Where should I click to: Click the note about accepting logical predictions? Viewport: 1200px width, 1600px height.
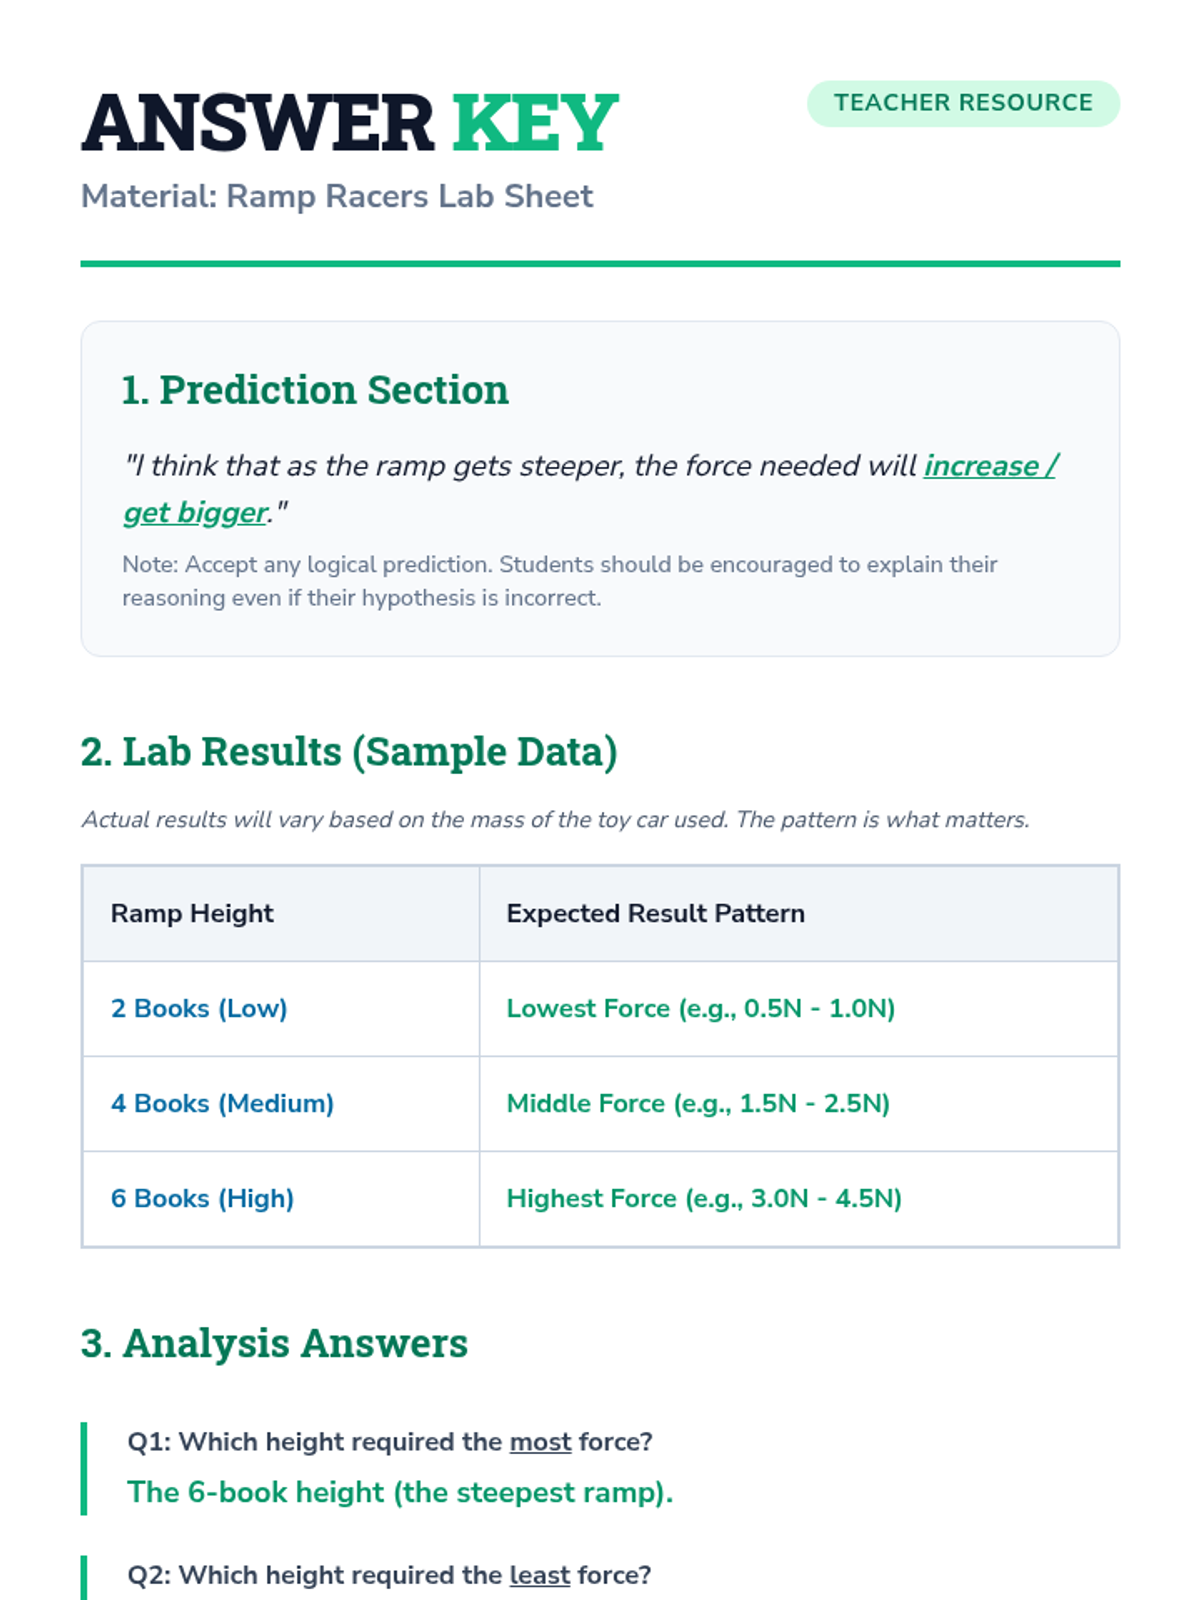pos(560,581)
